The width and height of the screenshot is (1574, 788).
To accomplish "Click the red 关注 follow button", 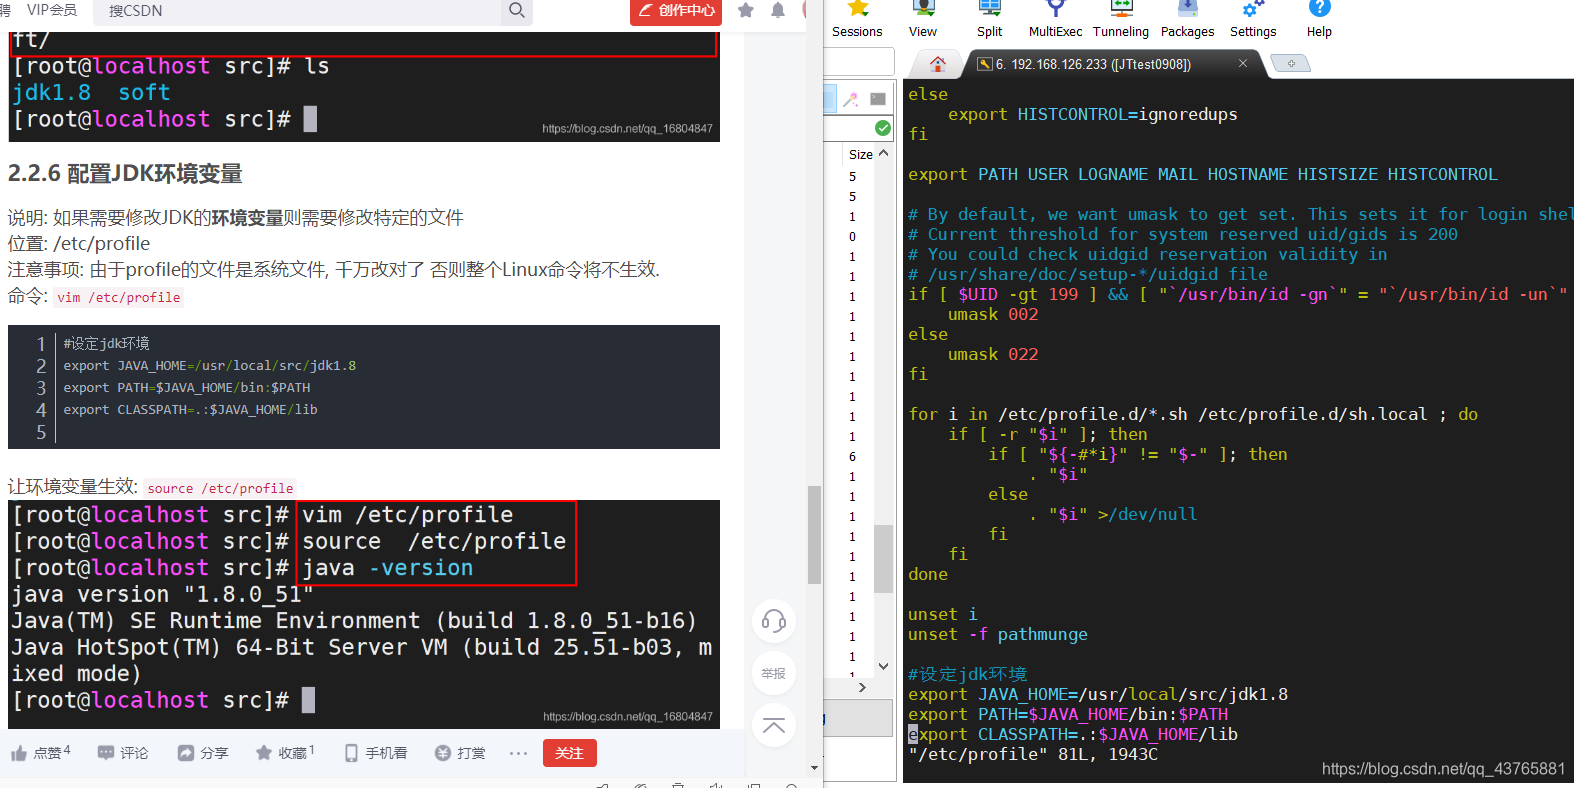I will click(570, 753).
